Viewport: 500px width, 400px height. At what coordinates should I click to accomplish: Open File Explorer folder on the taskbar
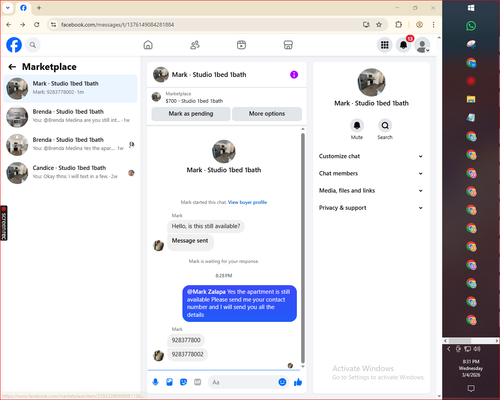[471, 99]
